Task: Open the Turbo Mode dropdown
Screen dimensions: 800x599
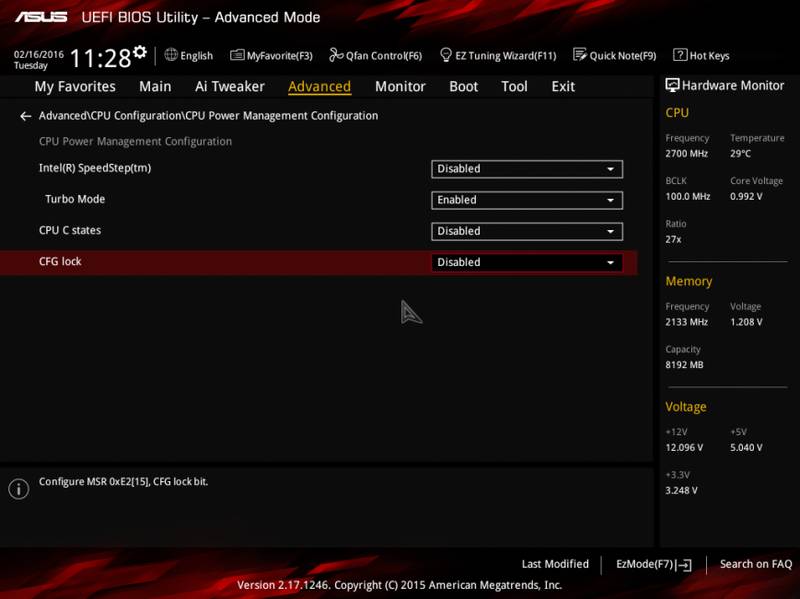Action: pyautogui.click(x=527, y=200)
